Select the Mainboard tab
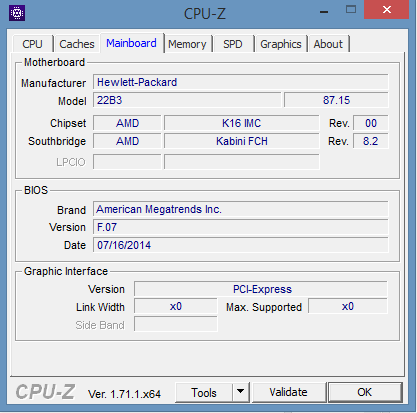The width and height of the screenshot is (417, 413). tap(131, 43)
